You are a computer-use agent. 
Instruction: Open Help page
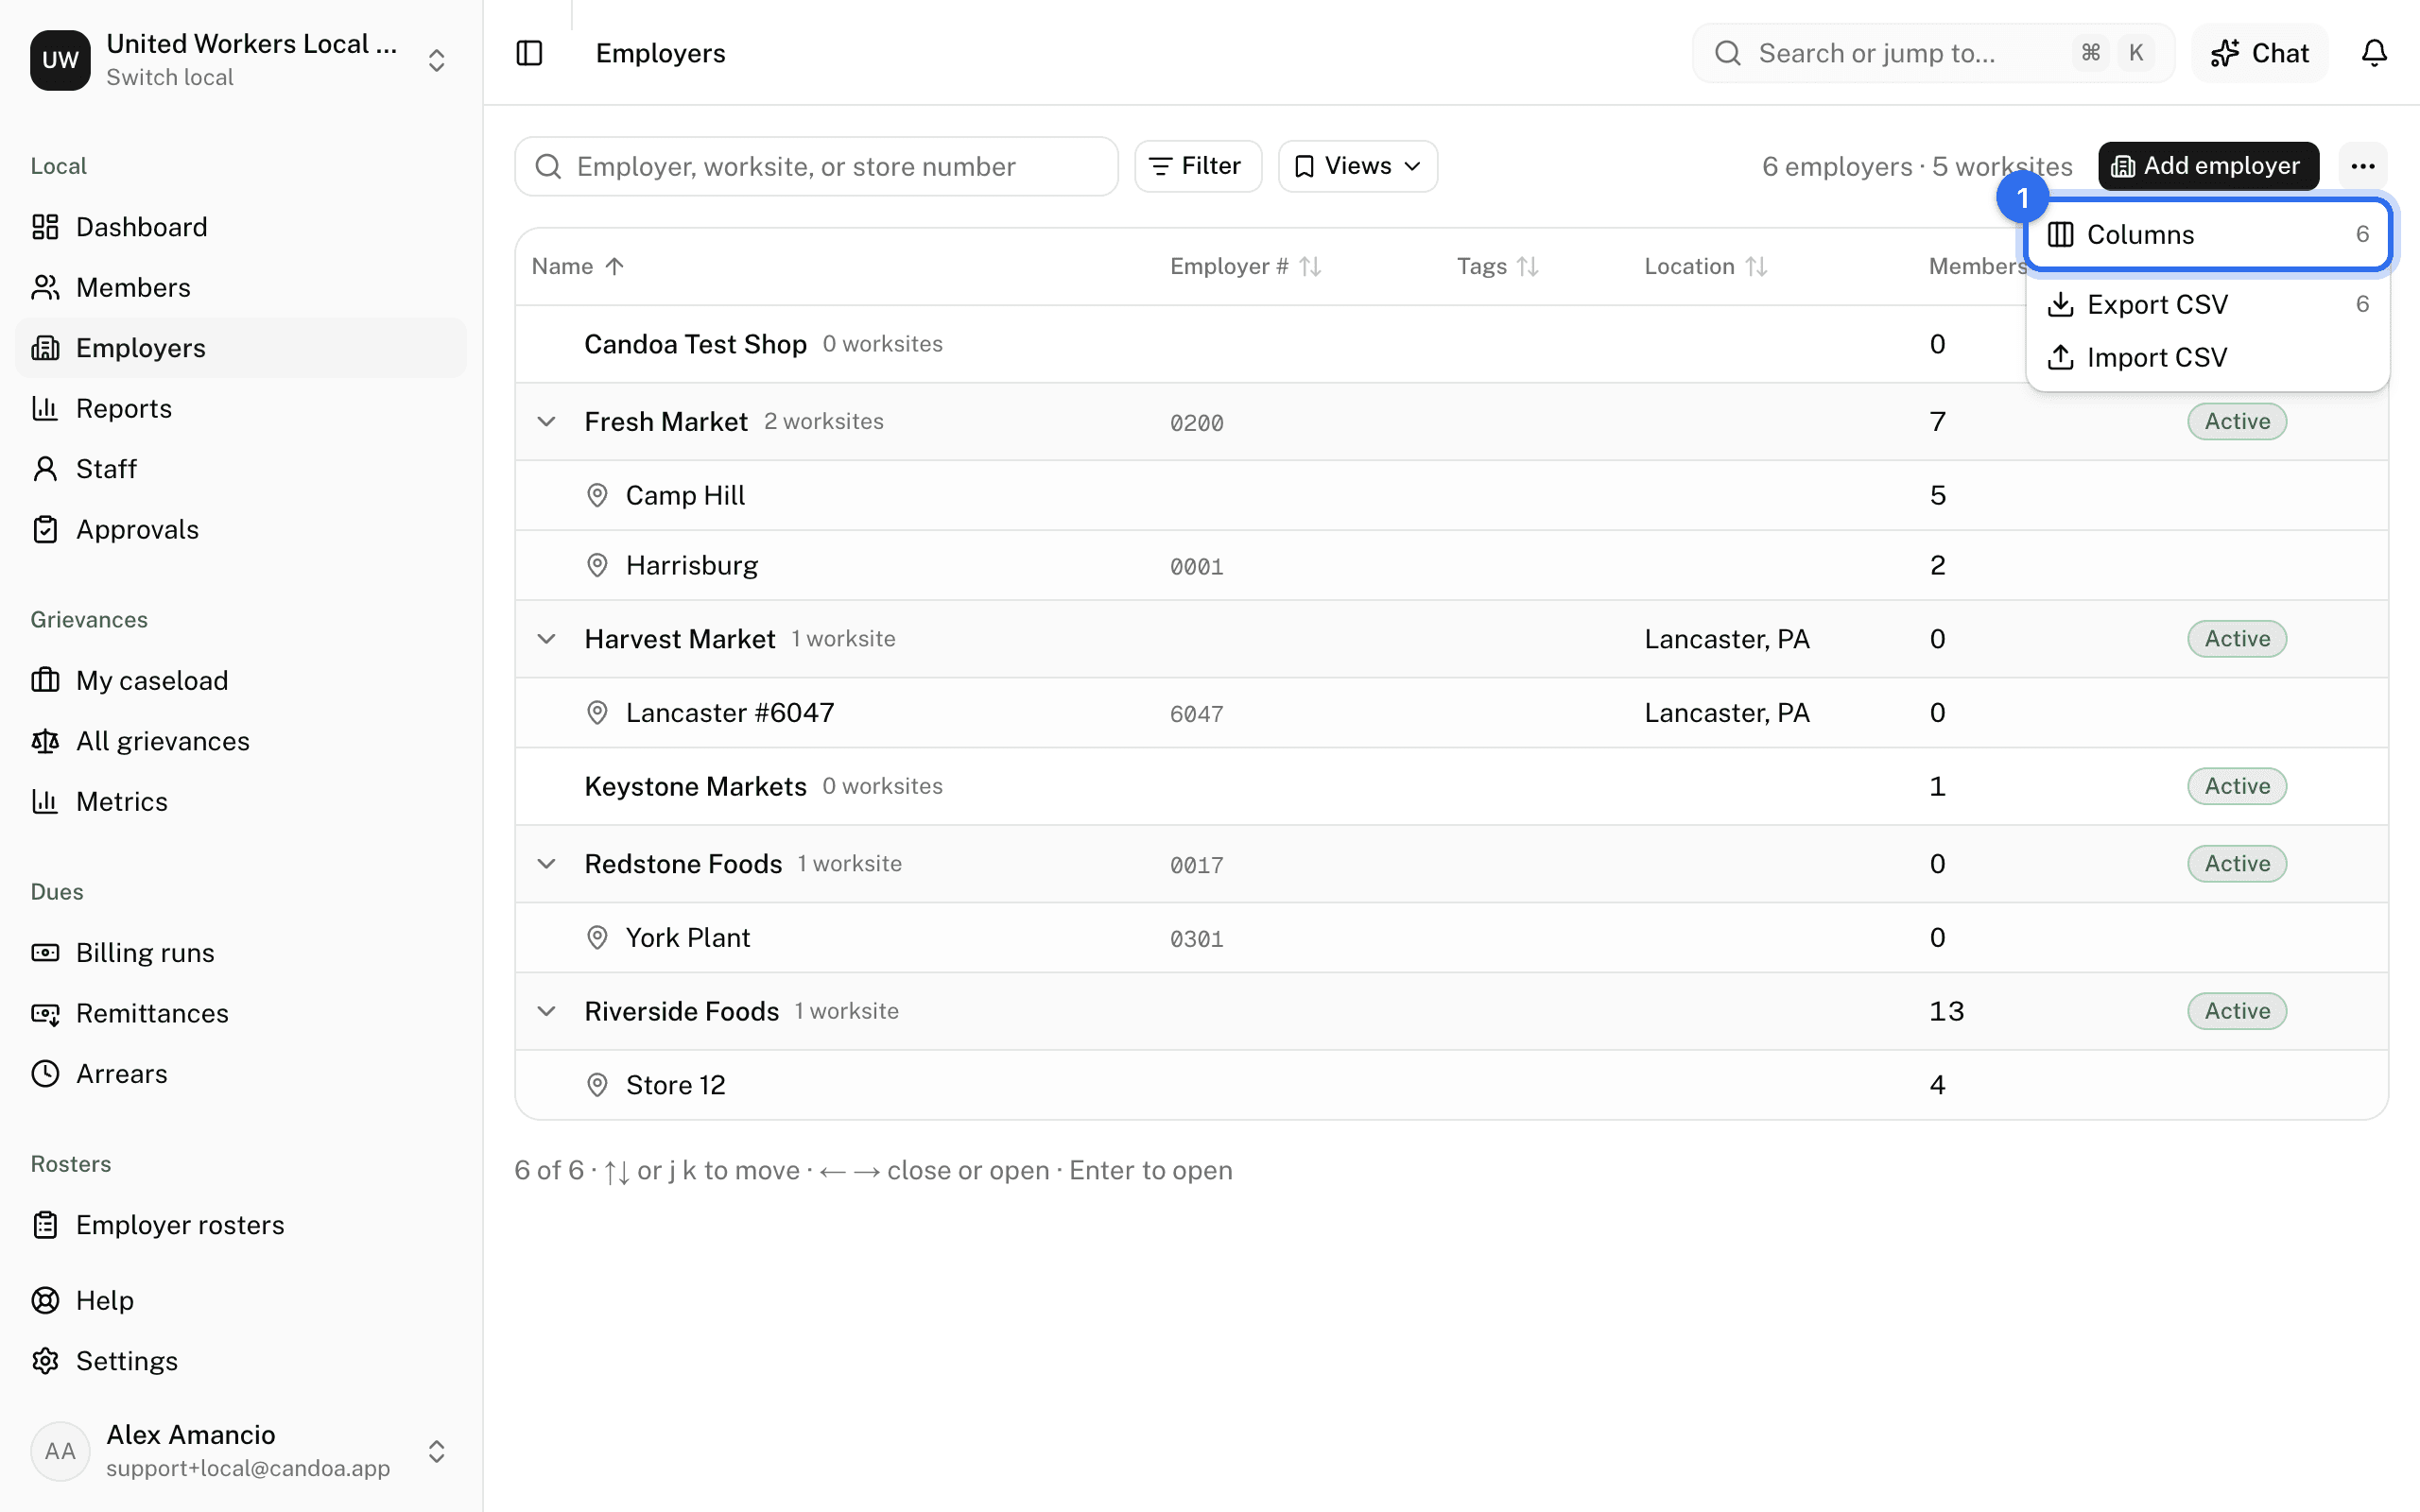point(241,1300)
